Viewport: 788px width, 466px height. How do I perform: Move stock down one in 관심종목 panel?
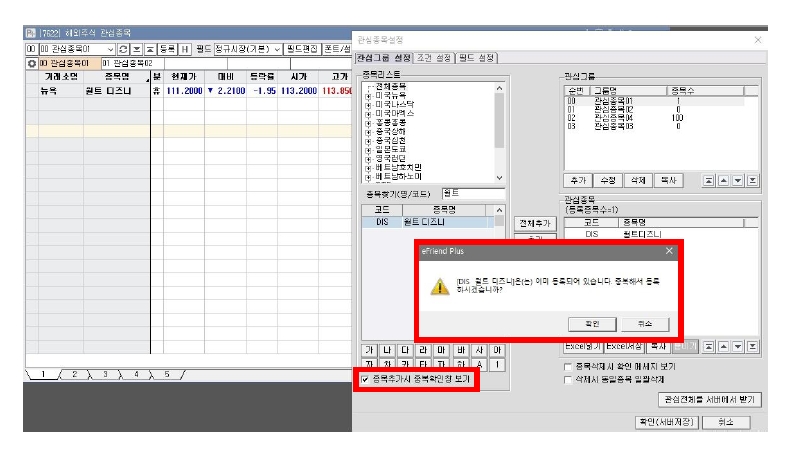pos(738,346)
